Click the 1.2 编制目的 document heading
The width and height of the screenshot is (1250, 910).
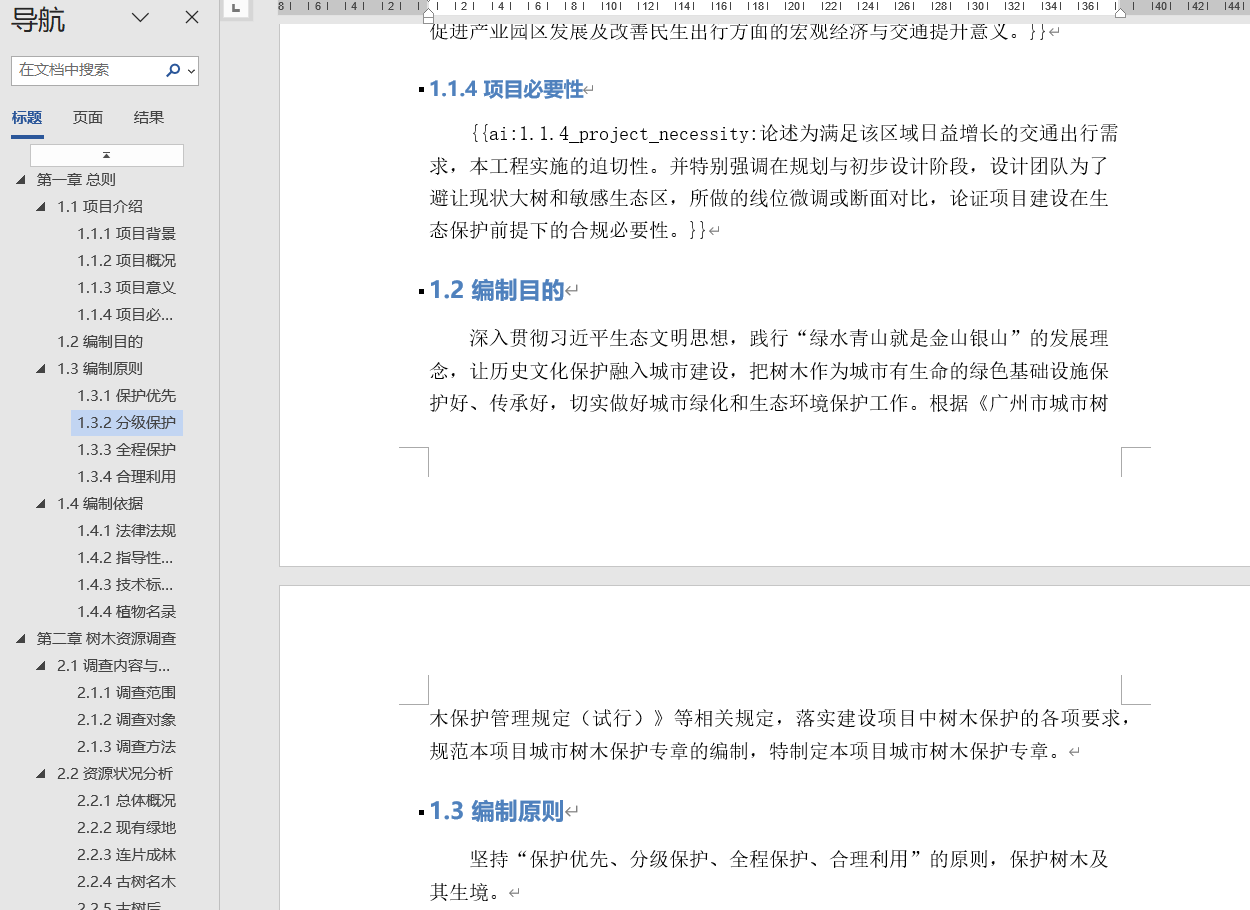[497, 290]
